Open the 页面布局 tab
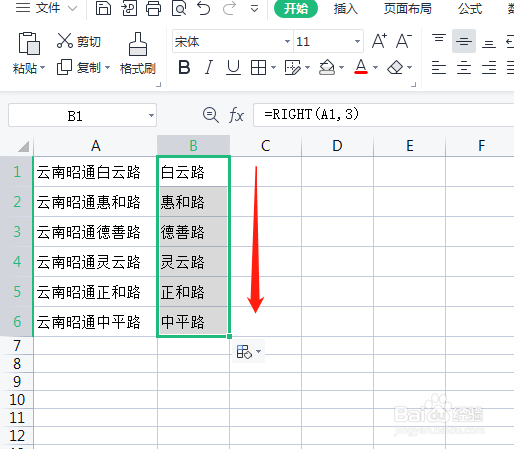Viewport: 514px width, 449px height. (407, 8)
